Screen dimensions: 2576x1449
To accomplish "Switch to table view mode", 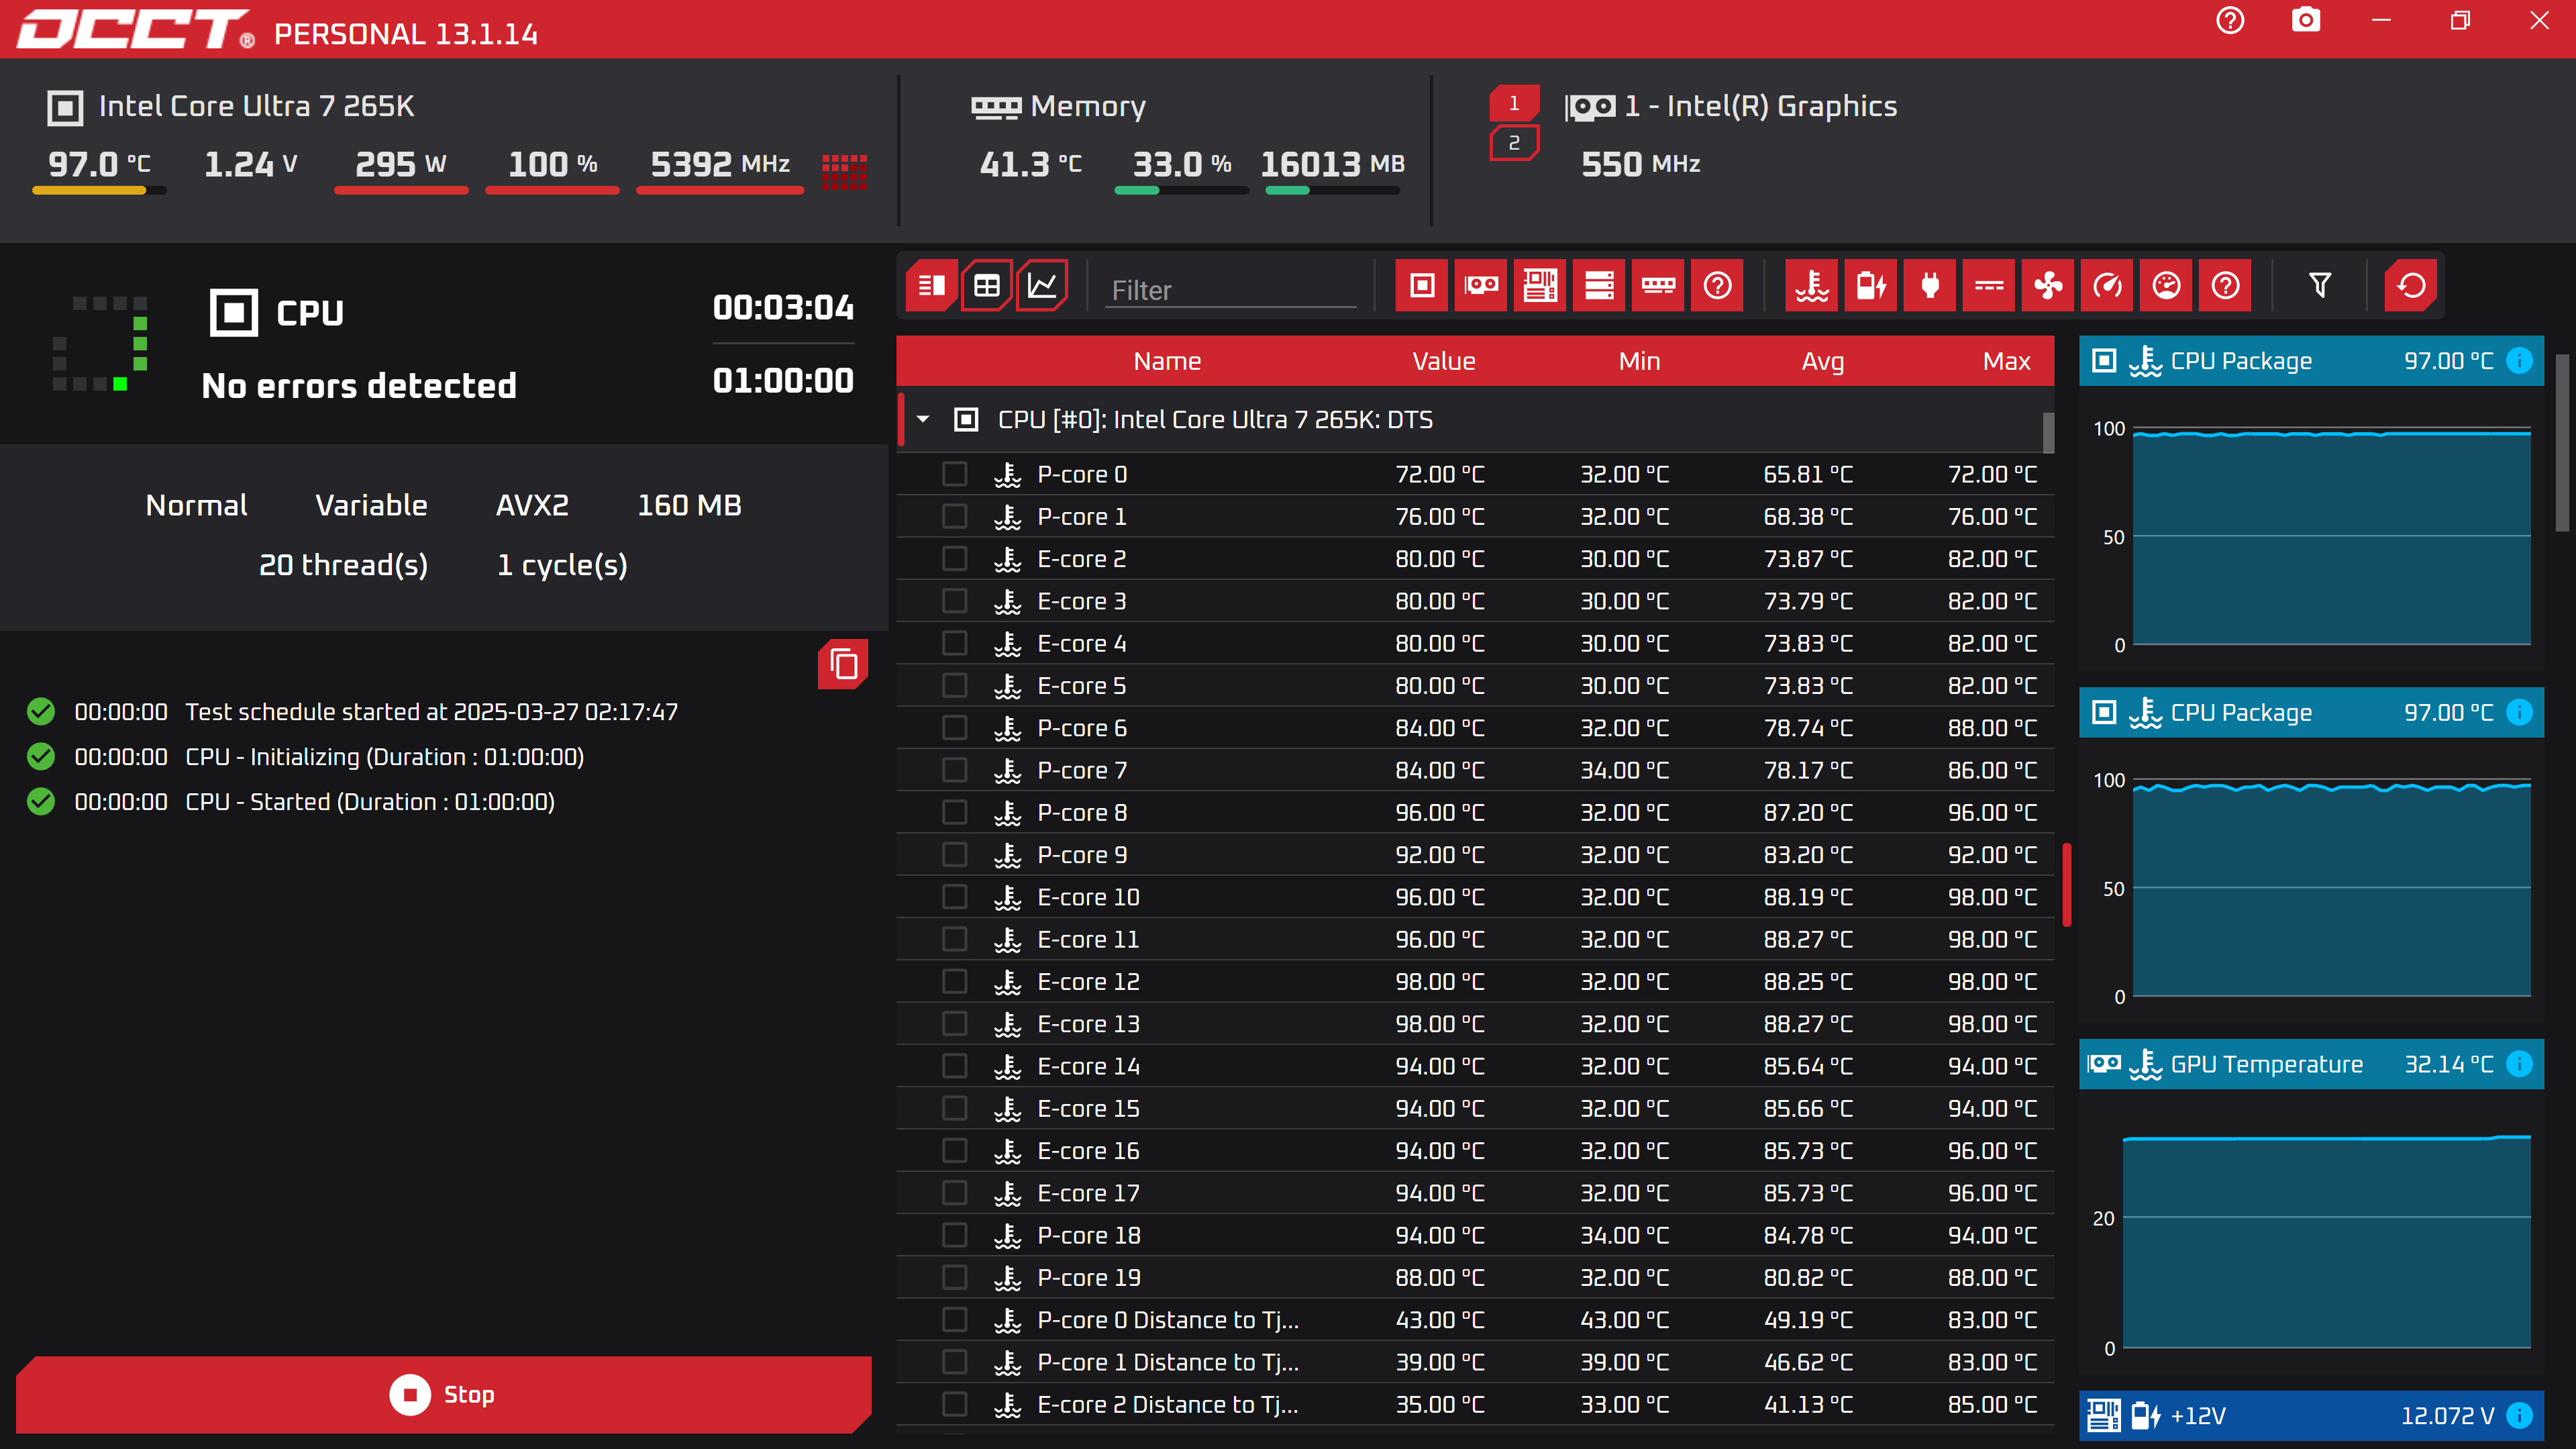I will (986, 286).
